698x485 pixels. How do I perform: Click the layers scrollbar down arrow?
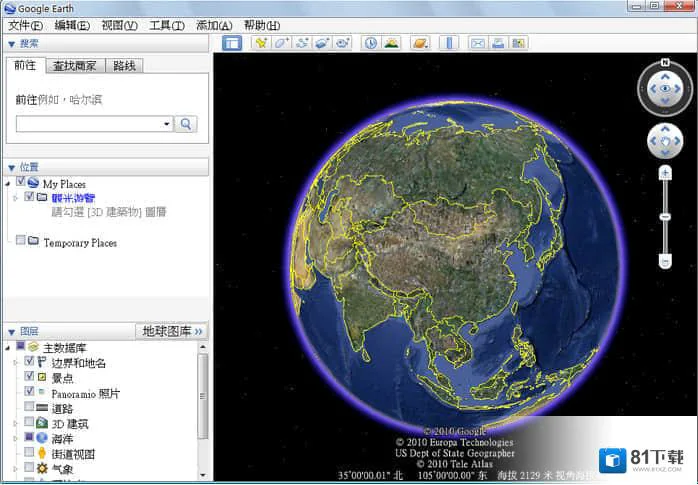click(x=203, y=475)
